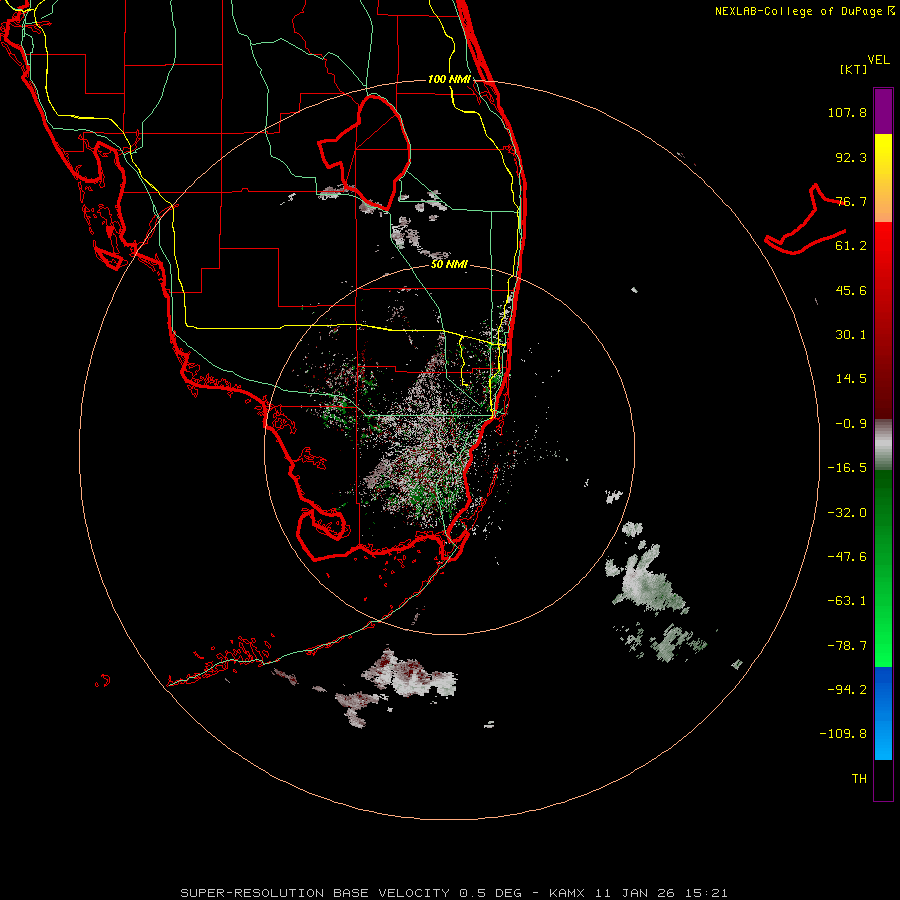The height and width of the screenshot is (900, 900).
Task: Click the offshore echo cluster southeast of Miami
Action: [x=647, y=580]
